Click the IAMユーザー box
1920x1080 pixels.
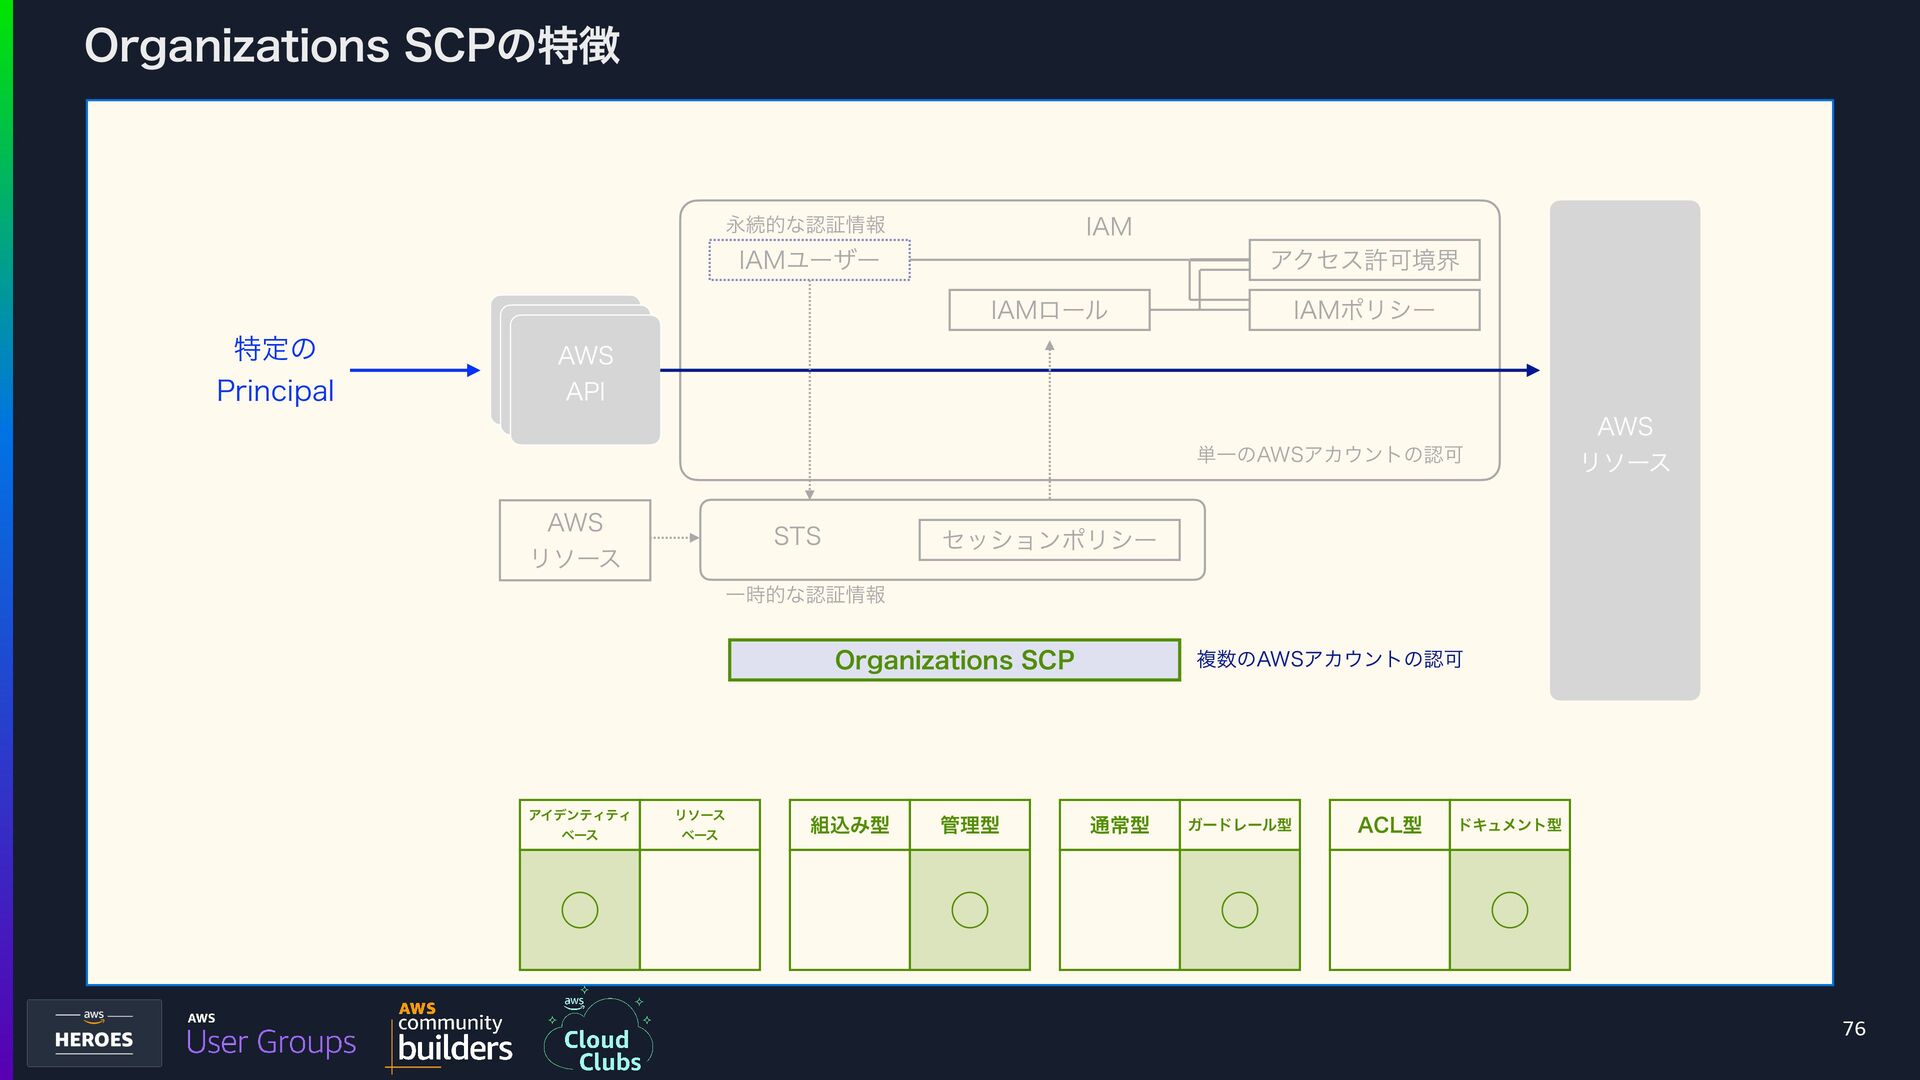click(x=809, y=260)
